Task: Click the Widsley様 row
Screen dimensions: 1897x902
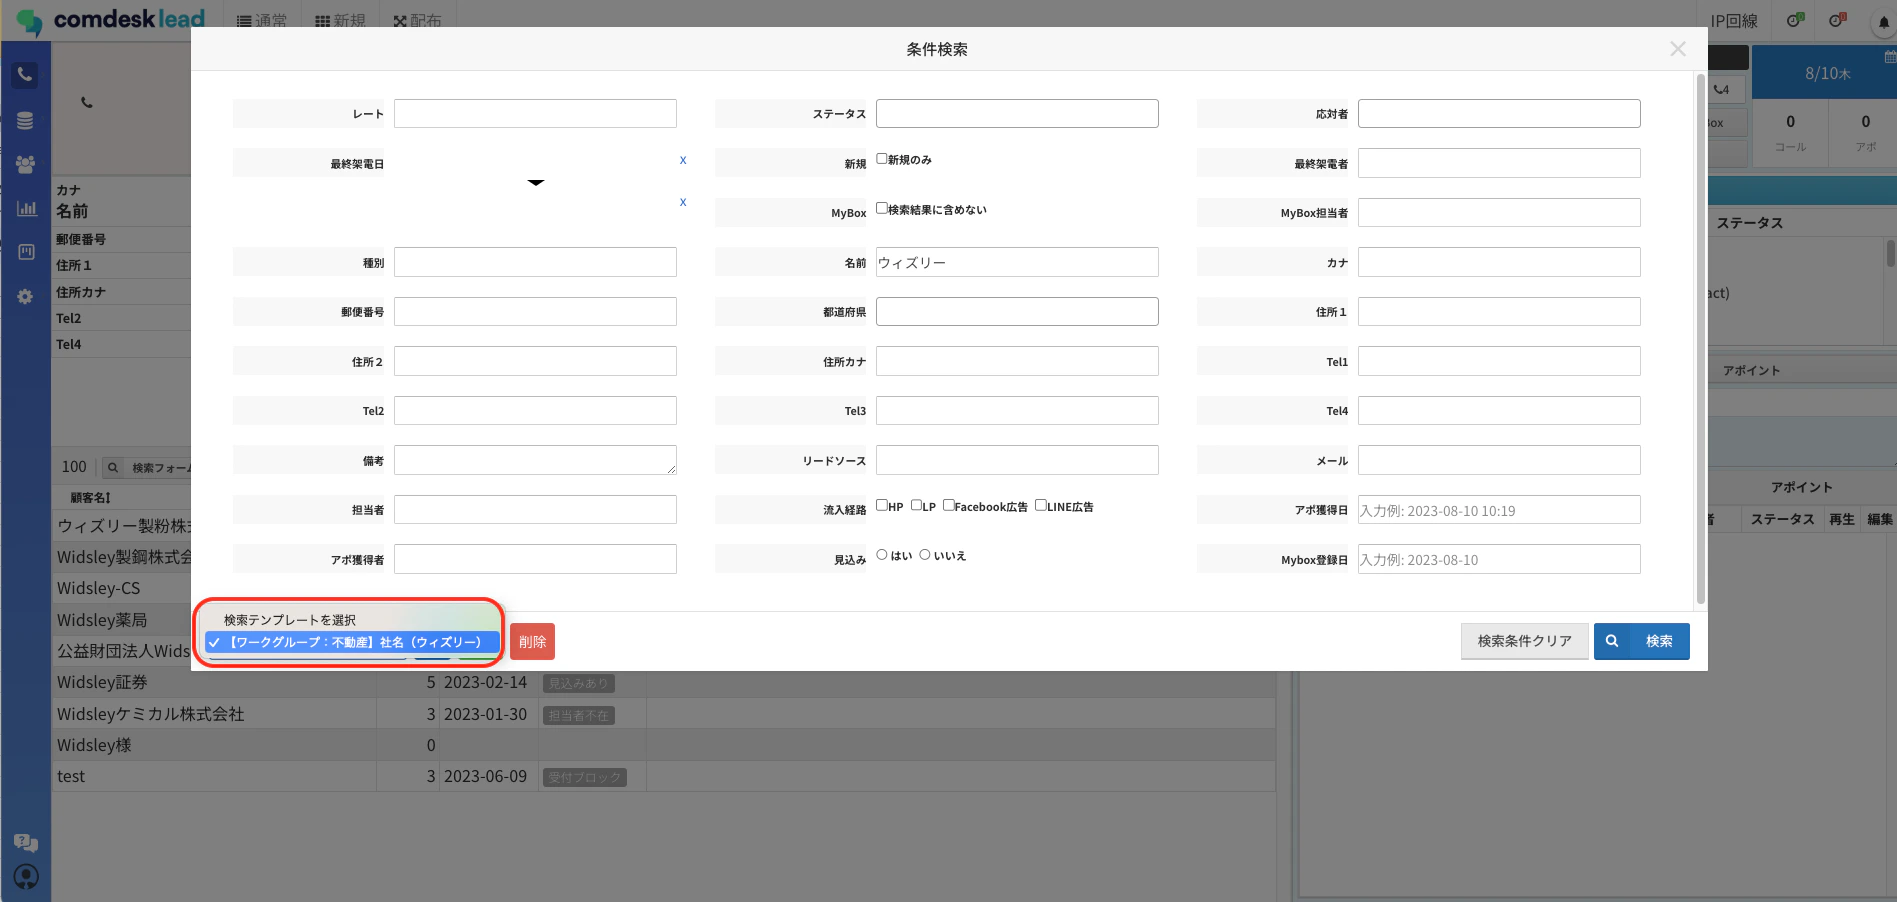Action: click(664, 745)
